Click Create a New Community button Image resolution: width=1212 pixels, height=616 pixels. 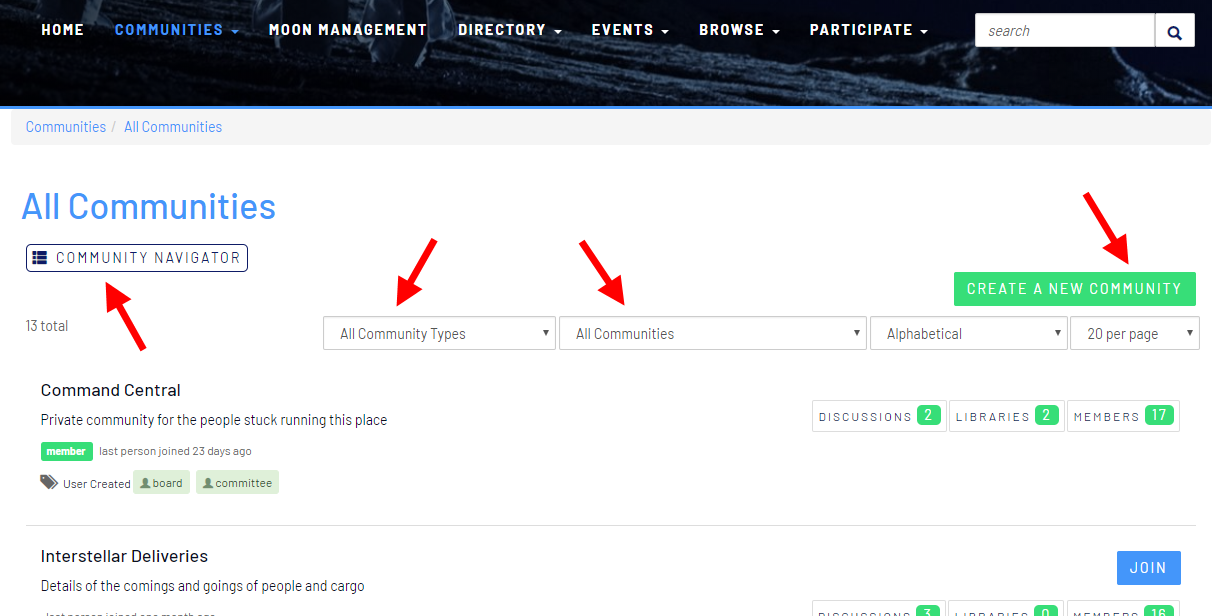pyautogui.click(x=1074, y=288)
